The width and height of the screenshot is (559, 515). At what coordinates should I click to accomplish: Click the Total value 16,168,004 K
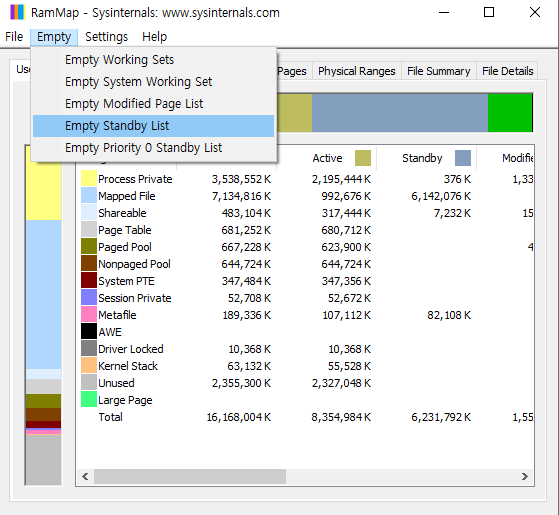tap(239, 417)
